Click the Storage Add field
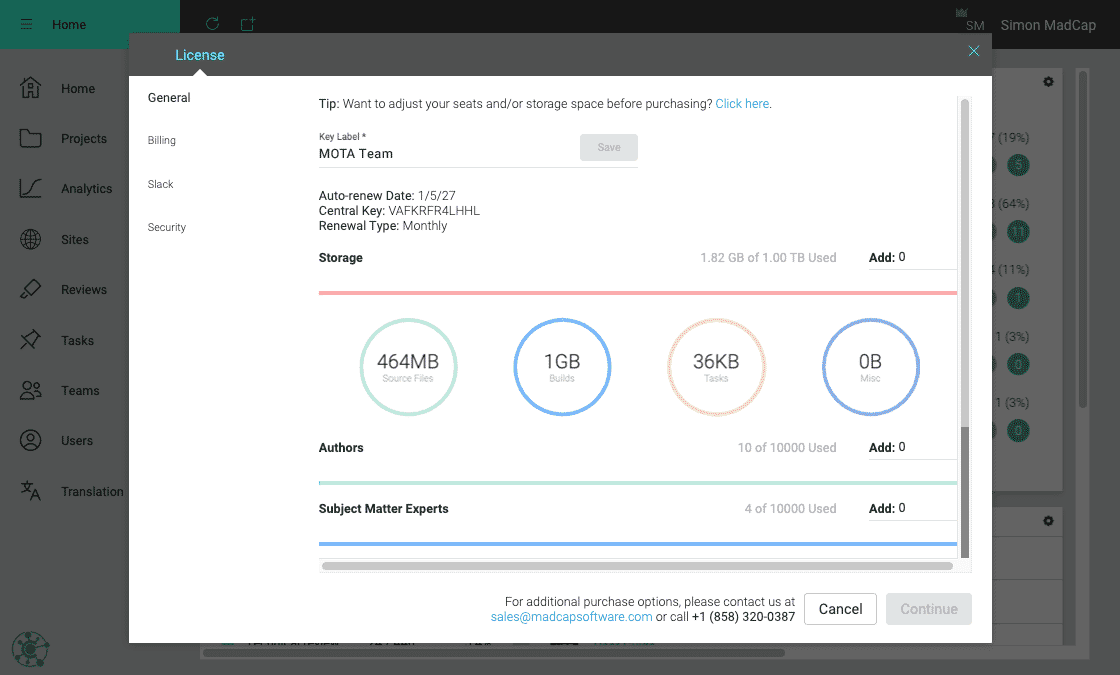Viewport: 1120px width, 675px height. point(912,257)
